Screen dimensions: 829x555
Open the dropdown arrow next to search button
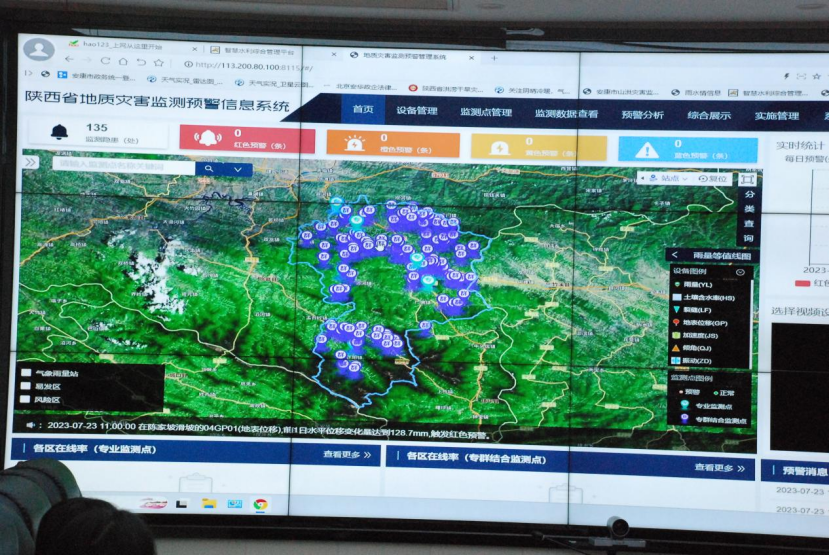pyautogui.click(x=237, y=170)
